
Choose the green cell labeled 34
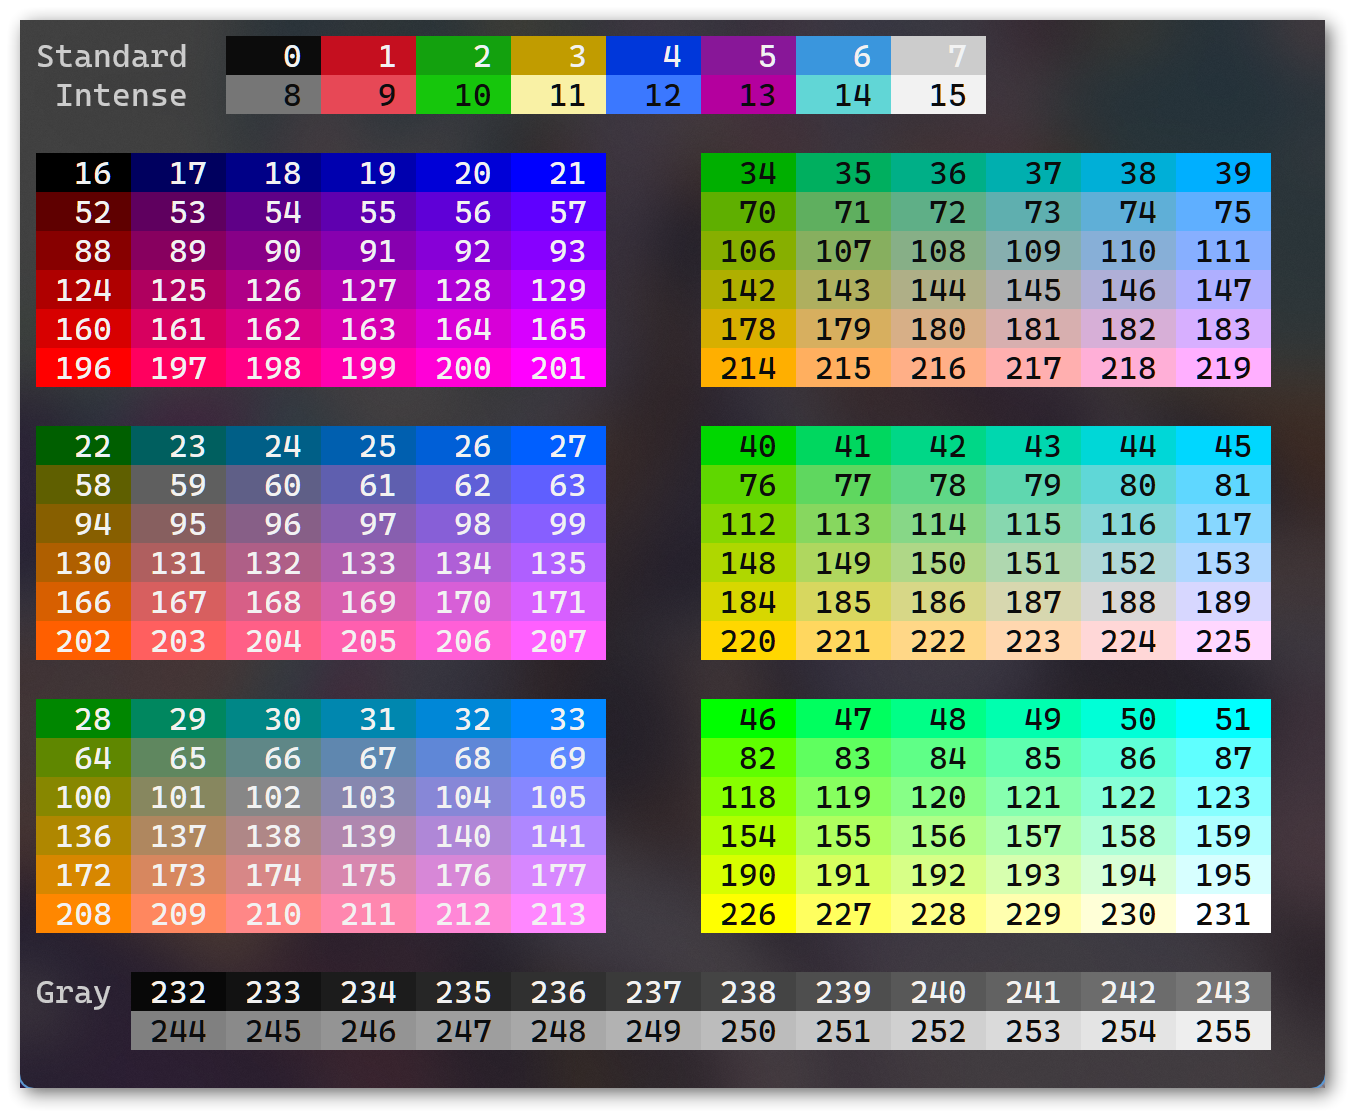[748, 173]
